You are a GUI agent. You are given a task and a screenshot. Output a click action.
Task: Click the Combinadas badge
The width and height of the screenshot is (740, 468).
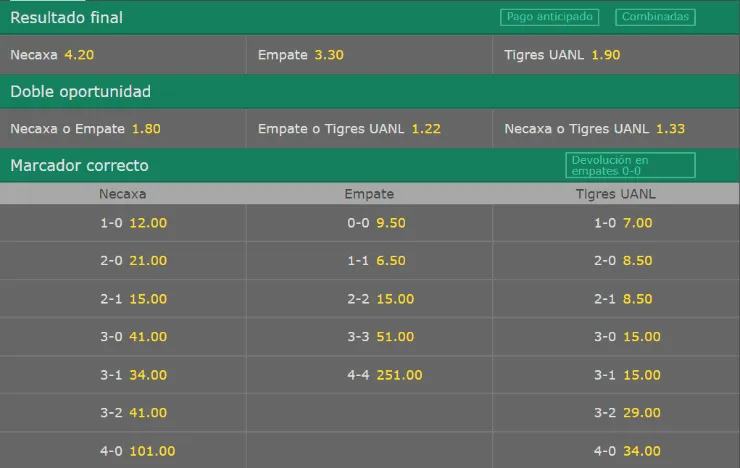[655, 17]
